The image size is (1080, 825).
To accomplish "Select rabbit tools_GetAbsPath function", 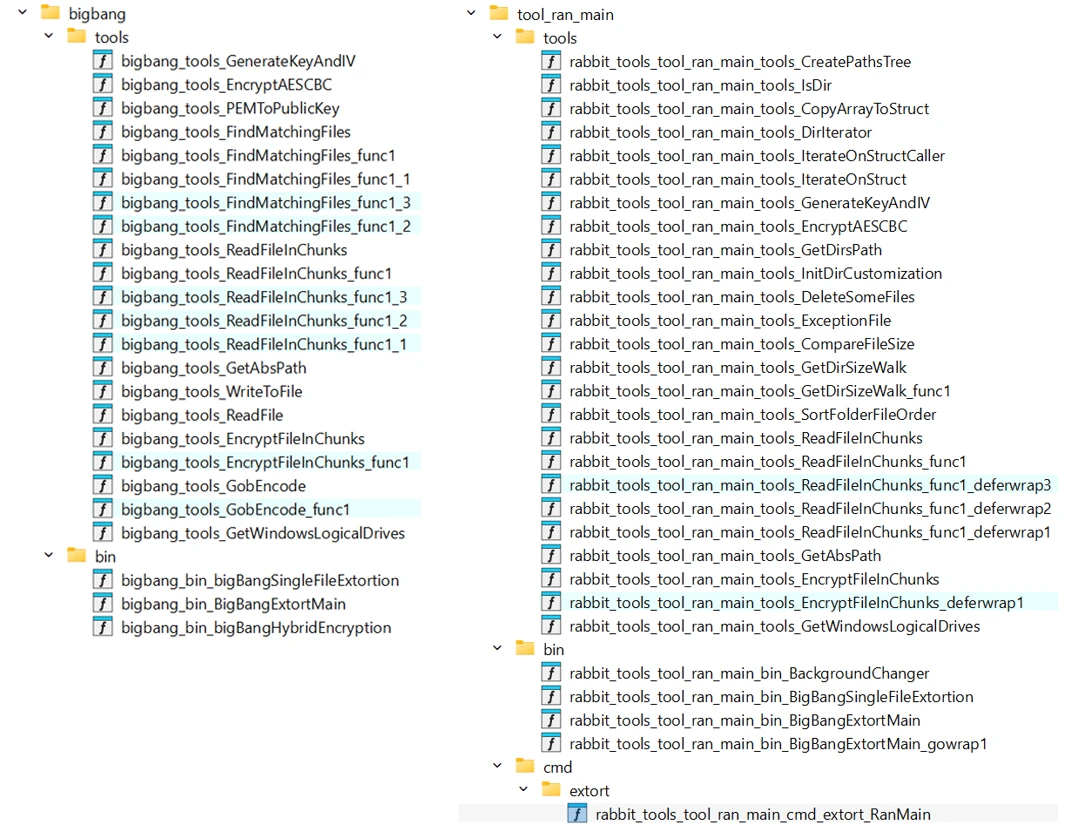I will (725, 556).
